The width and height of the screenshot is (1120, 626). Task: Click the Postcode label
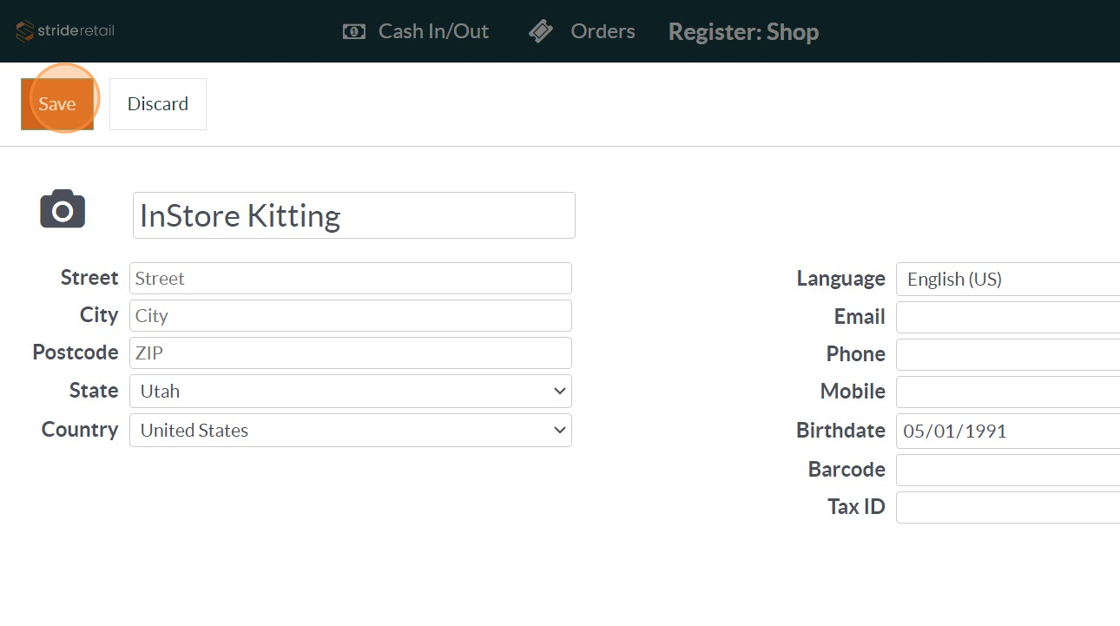(x=75, y=352)
